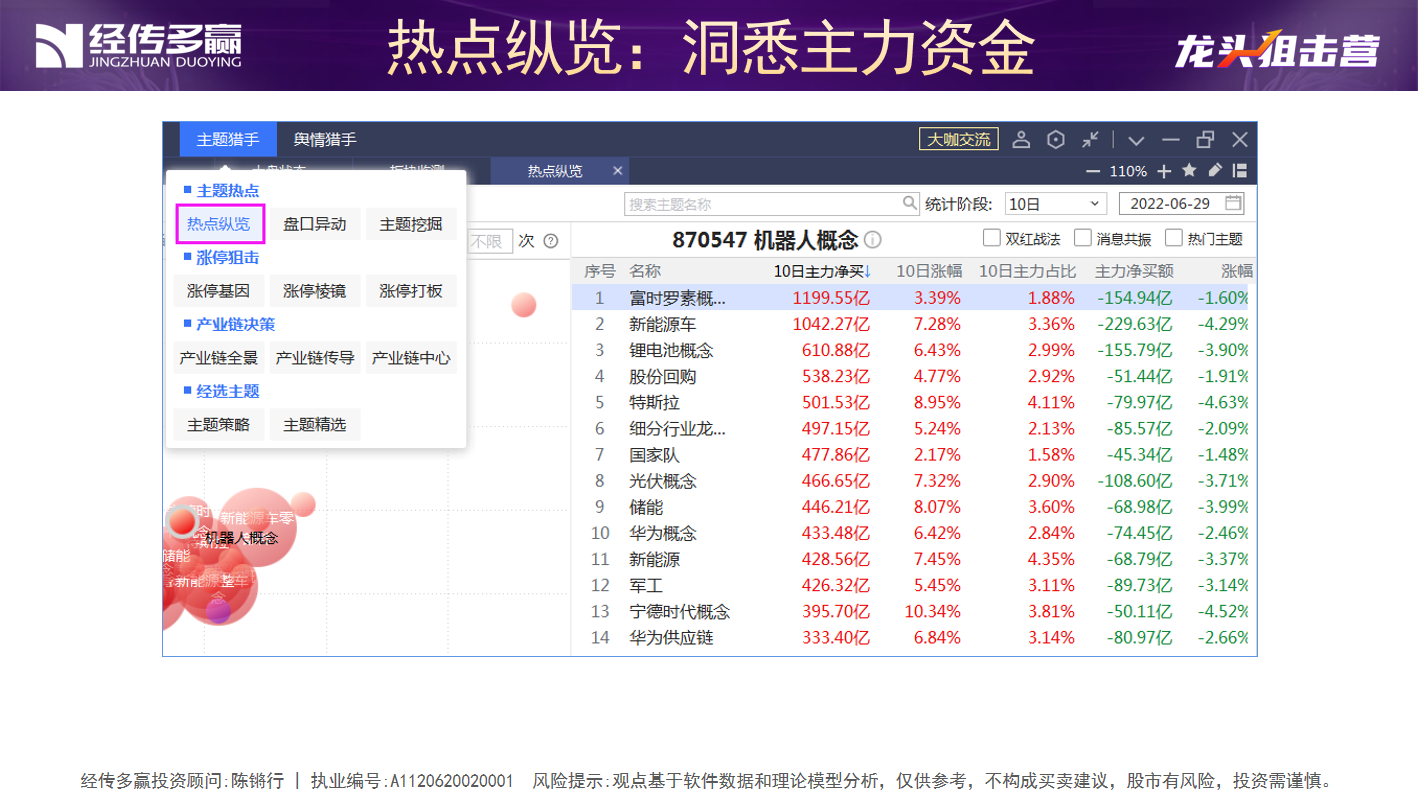Open the 统计阶段 10日 dropdown
The width and height of the screenshot is (1418, 796).
coord(1055,203)
